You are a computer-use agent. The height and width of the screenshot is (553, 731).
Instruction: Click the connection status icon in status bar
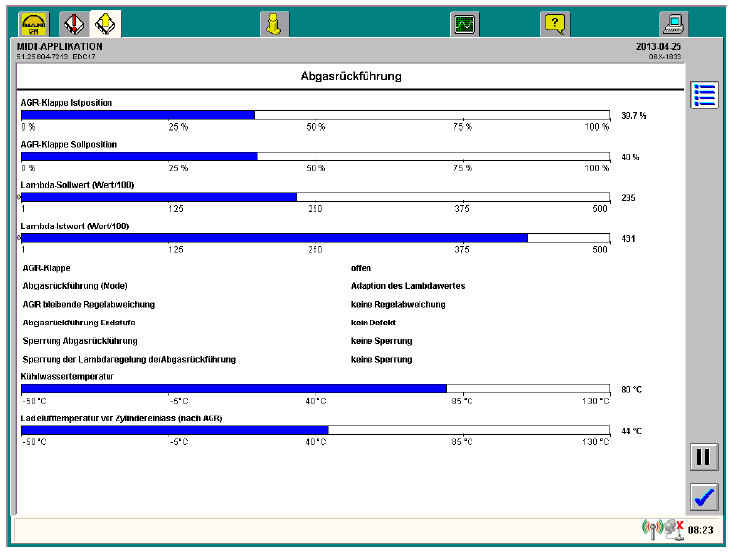click(x=663, y=529)
